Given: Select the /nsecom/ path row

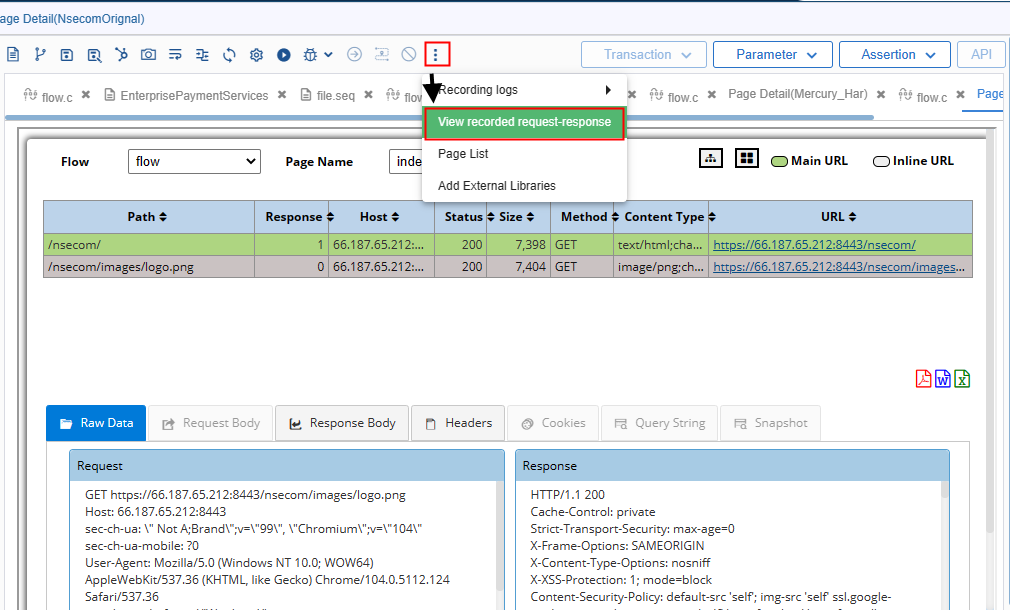Looking at the screenshot, I should tap(508, 245).
